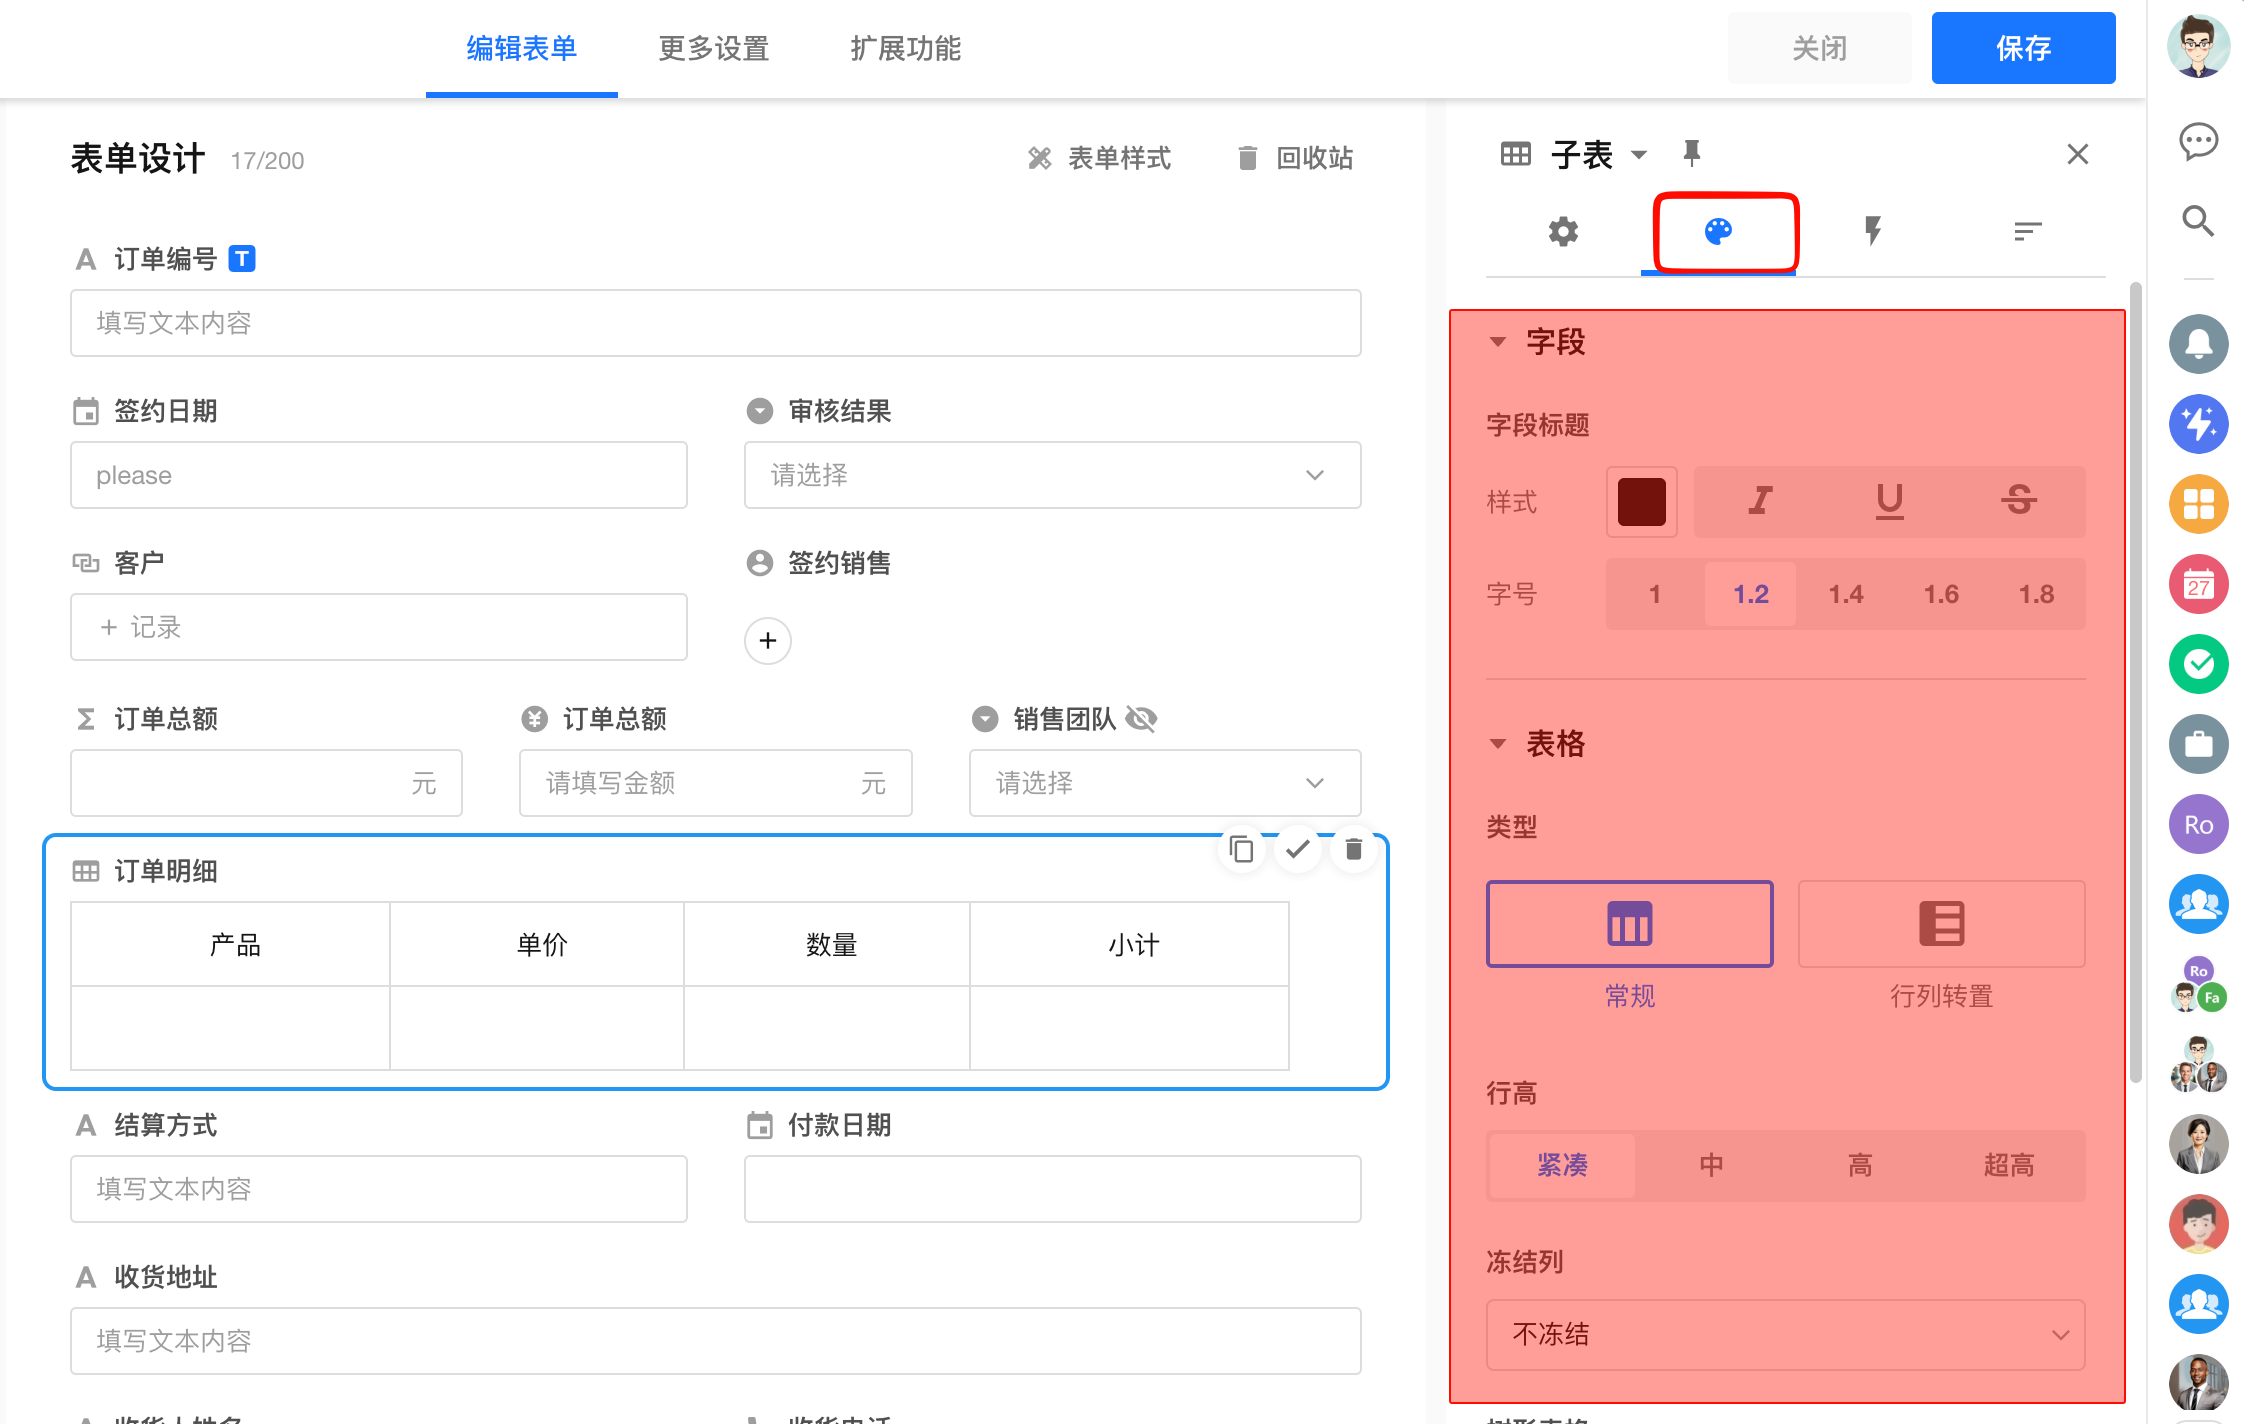This screenshot has height=1424, width=2244.
Task: Expand the 冻结列 dropdown
Action: click(x=1785, y=1334)
